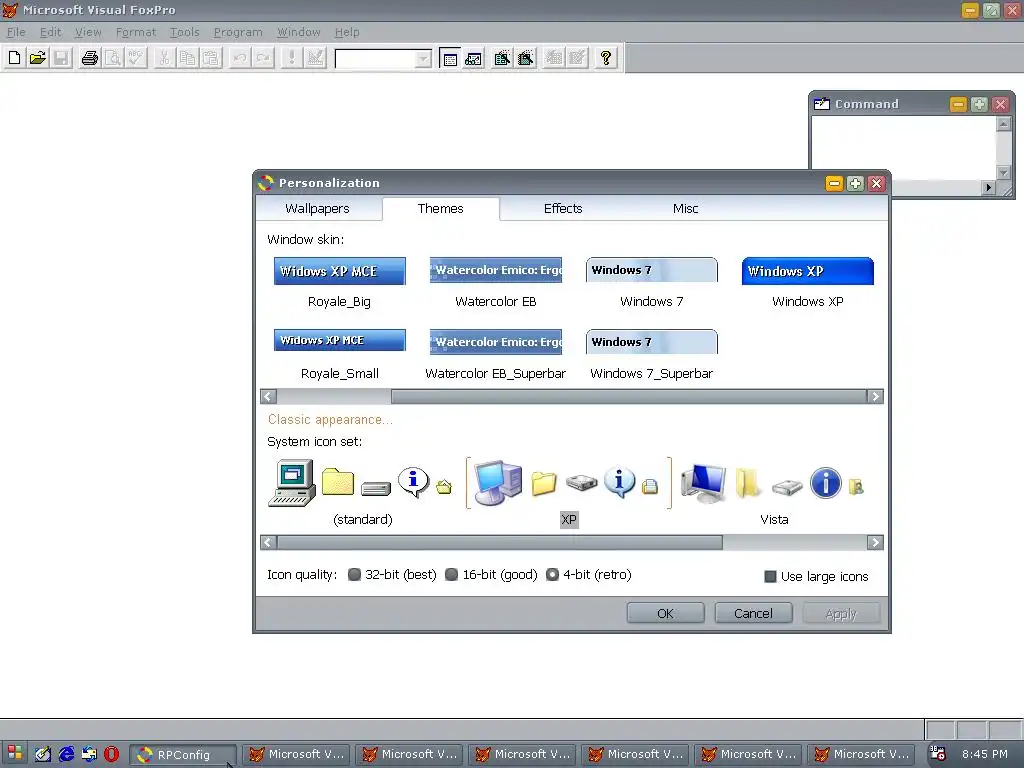Select the Vista system icon set
The width and height of the screenshot is (1024, 768).
click(774, 493)
